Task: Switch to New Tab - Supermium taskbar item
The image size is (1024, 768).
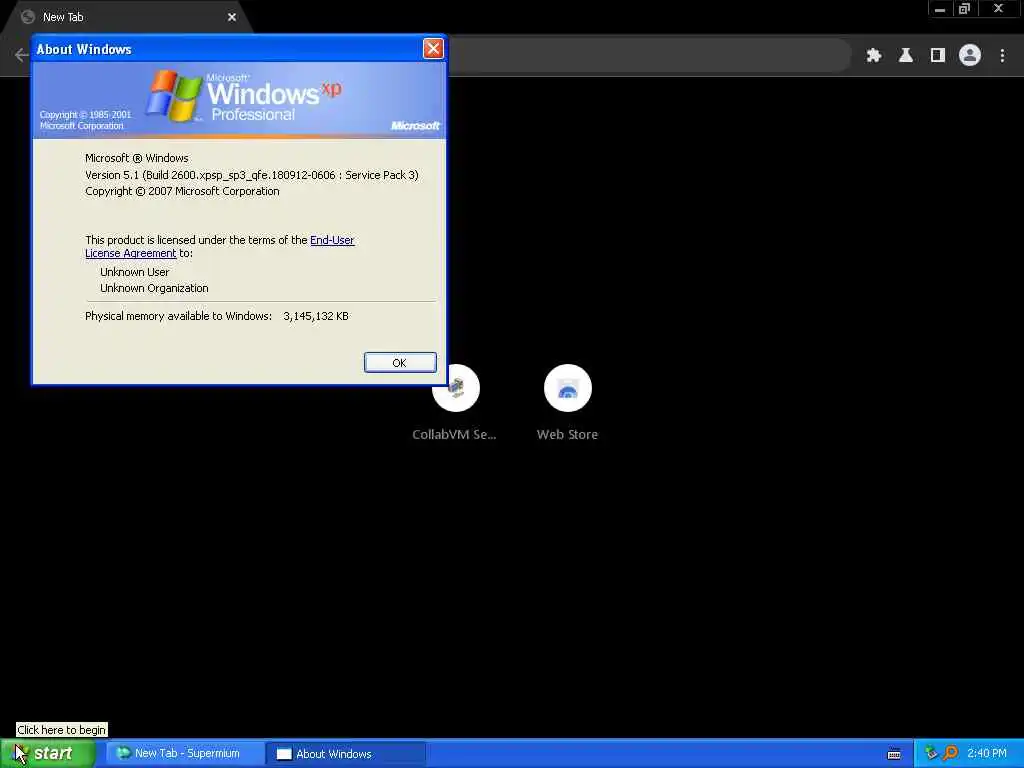Action: 185,754
